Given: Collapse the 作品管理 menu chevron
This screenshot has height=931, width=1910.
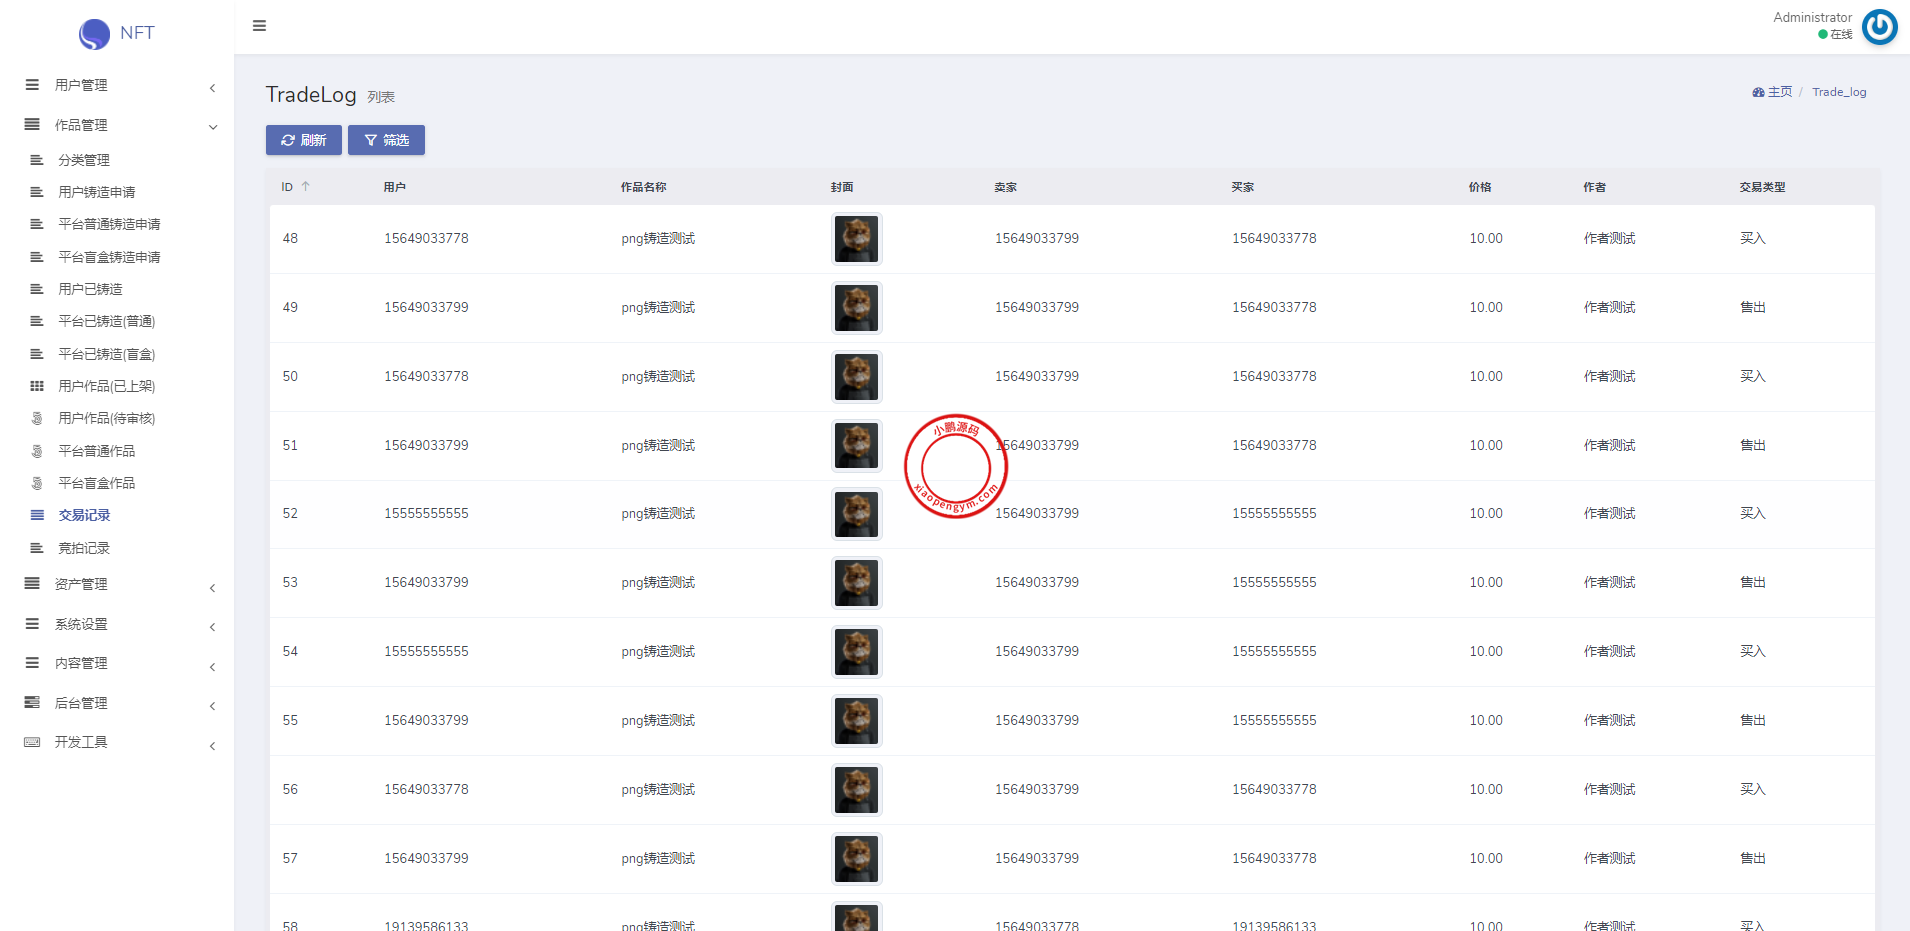Looking at the screenshot, I should (x=212, y=127).
